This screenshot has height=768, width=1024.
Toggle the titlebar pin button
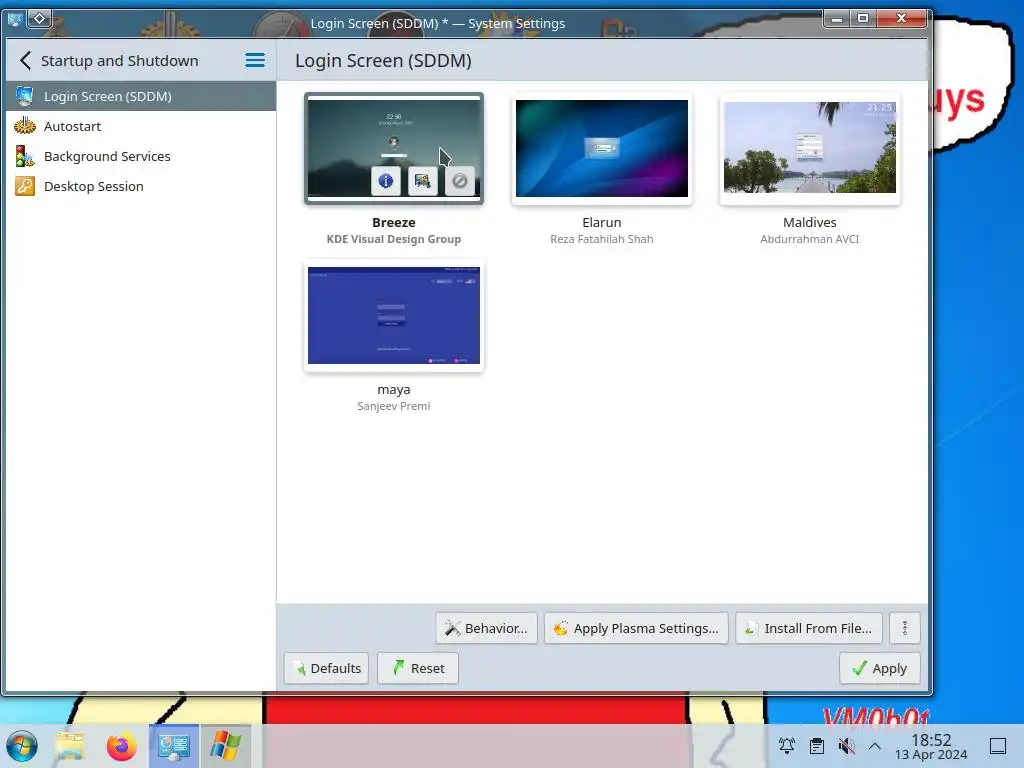39,19
